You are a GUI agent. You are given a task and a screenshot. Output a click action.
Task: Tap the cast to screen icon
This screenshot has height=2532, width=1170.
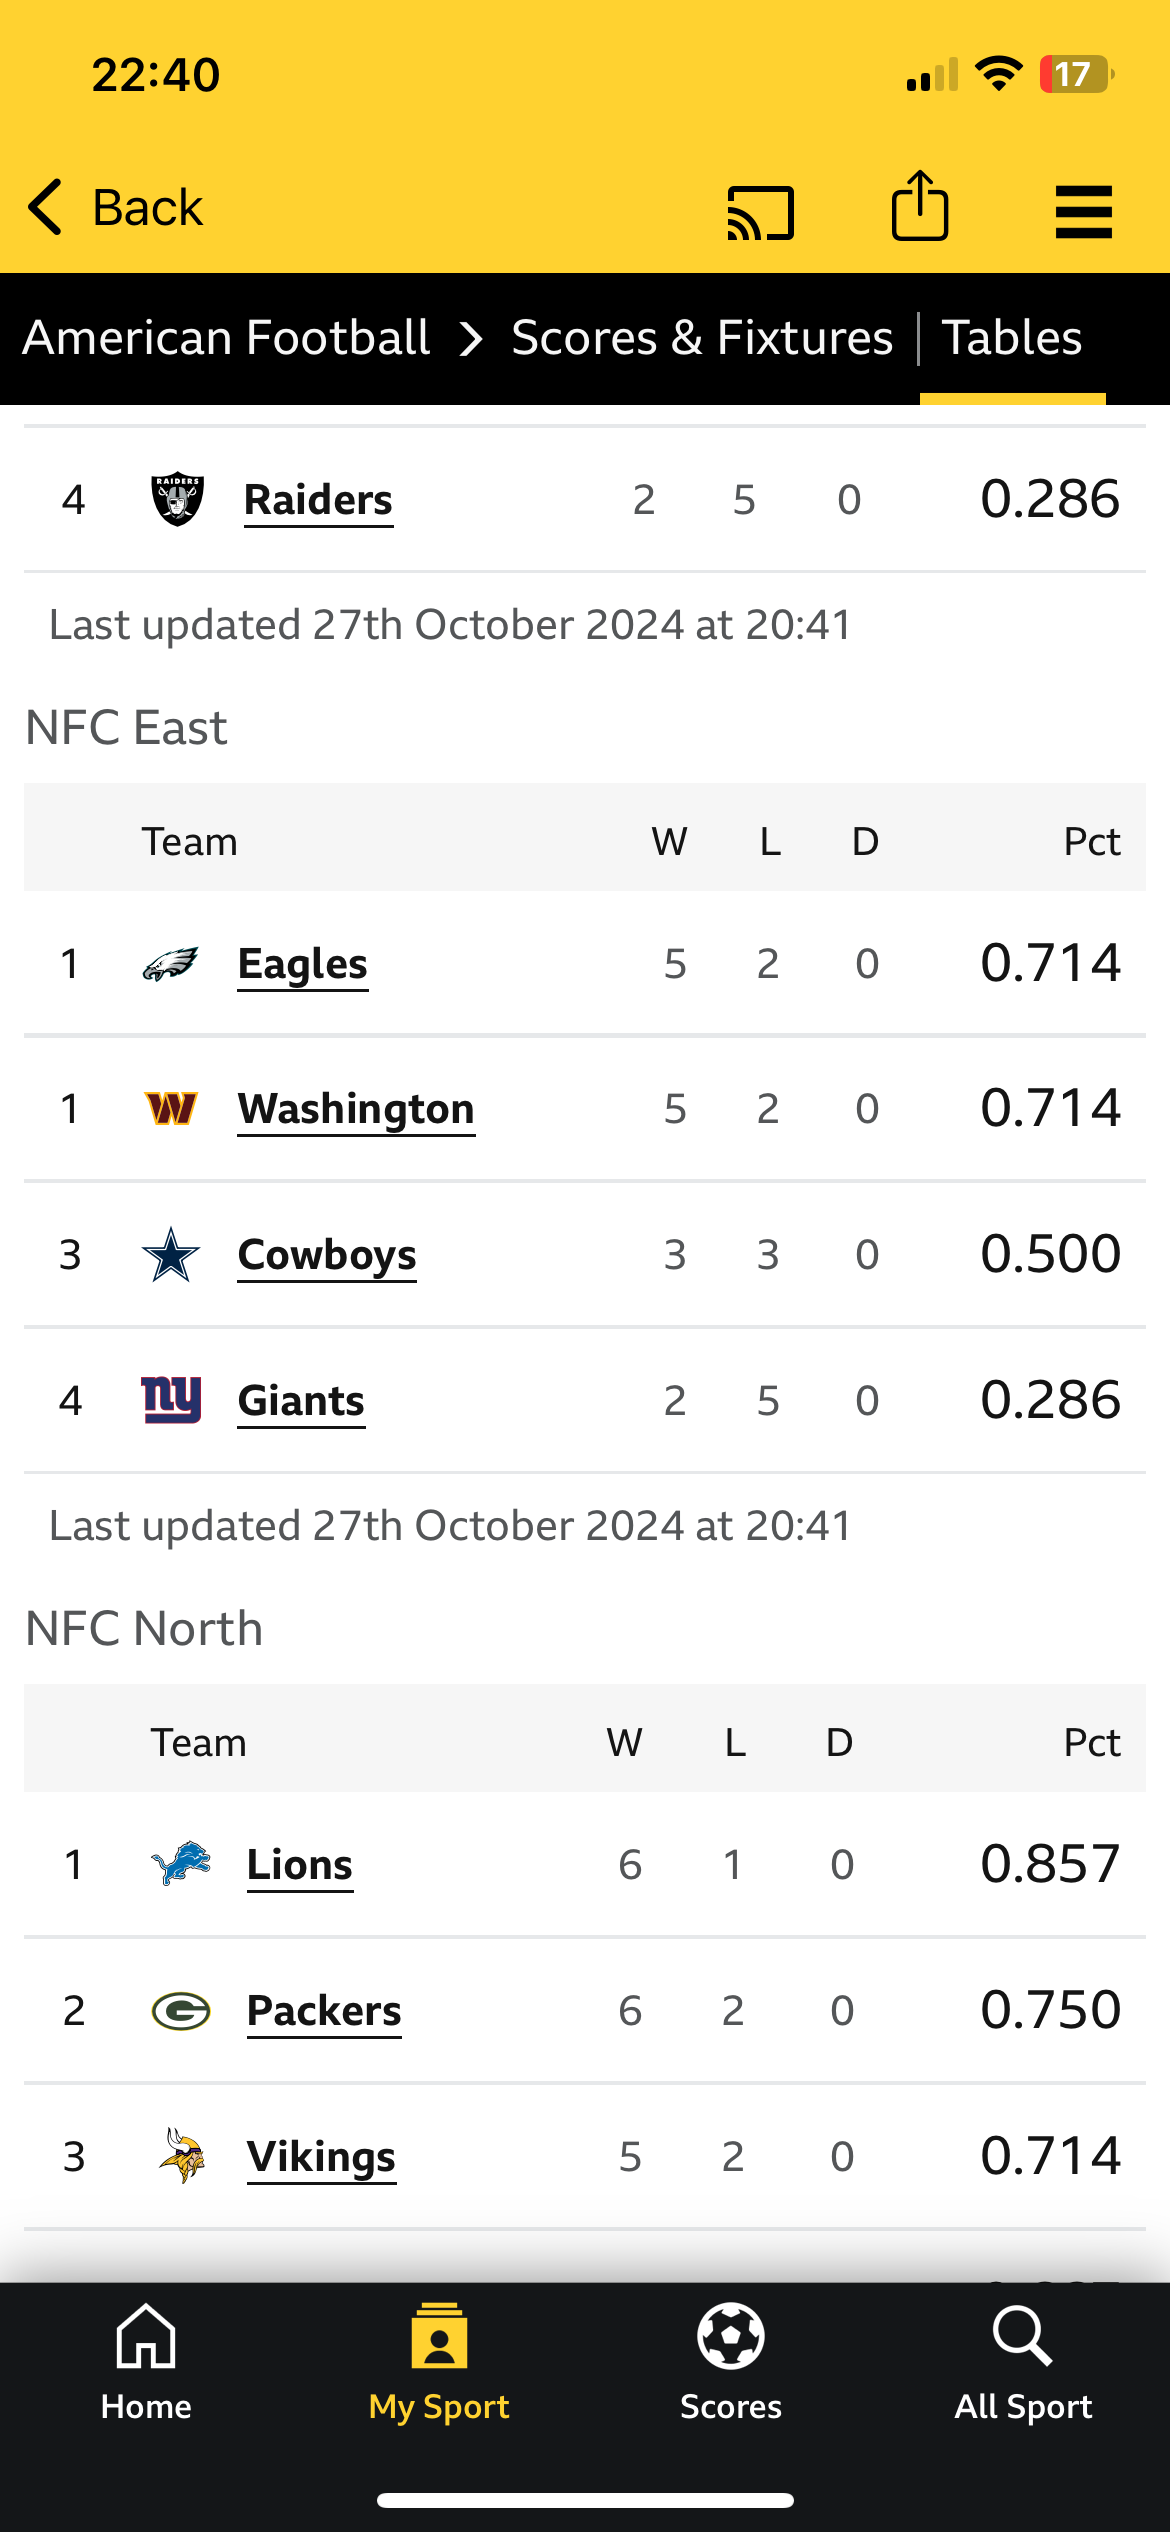(760, 212)
